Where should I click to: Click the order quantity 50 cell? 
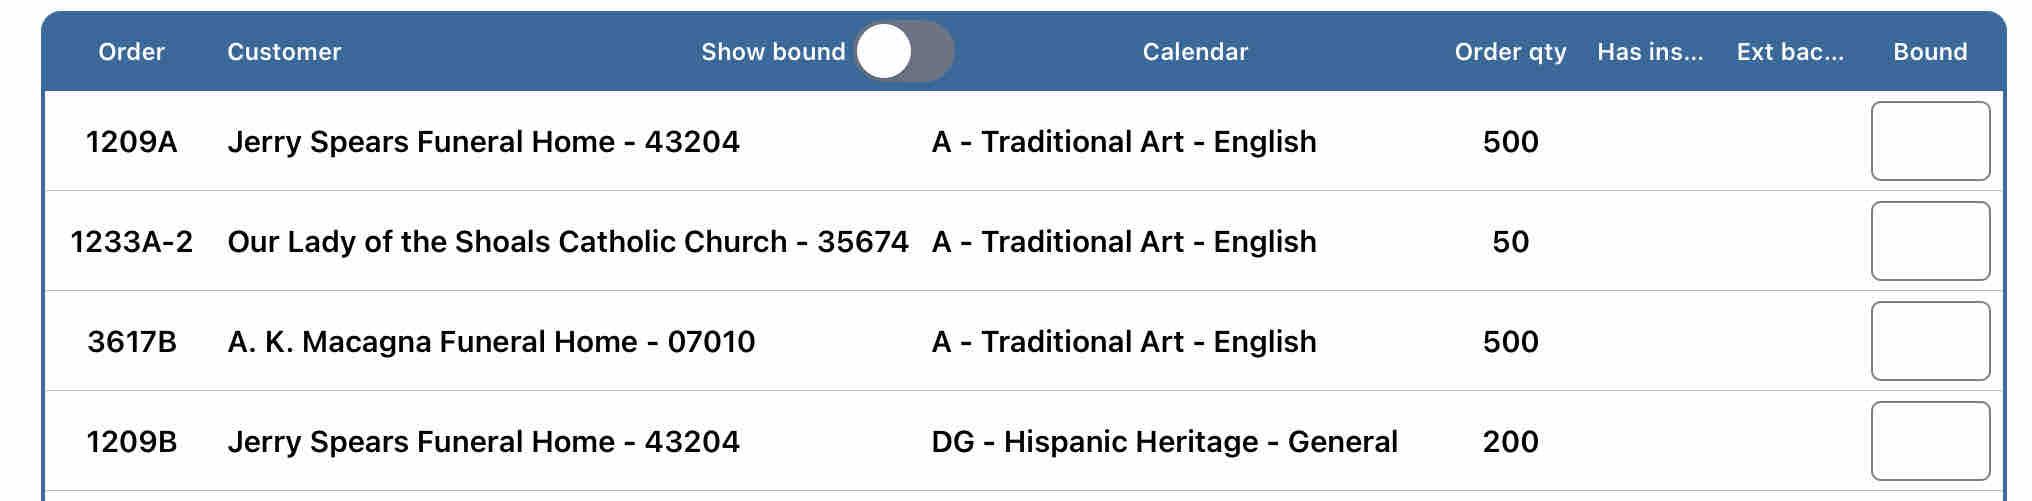1510,242
